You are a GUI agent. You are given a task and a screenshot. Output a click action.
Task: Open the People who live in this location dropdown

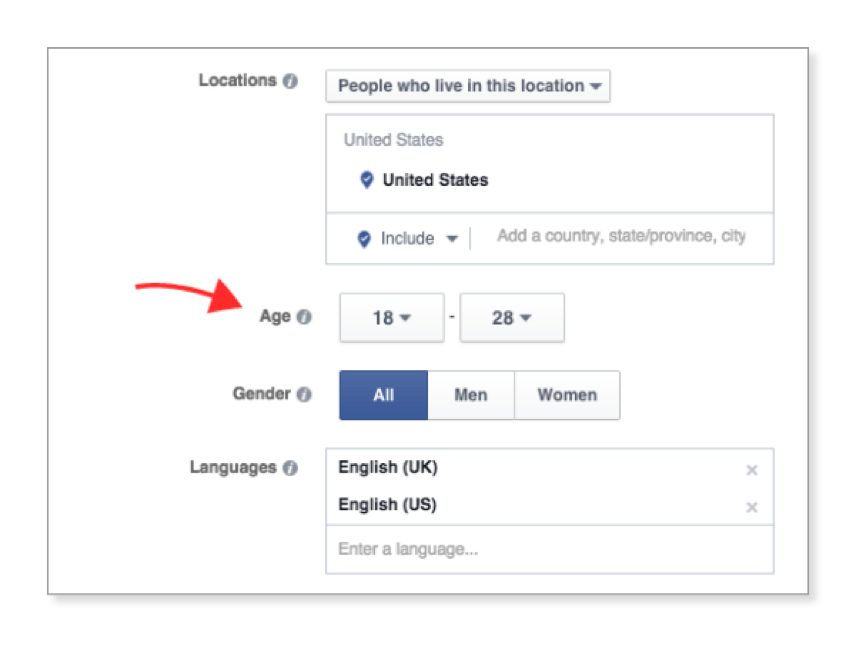(x=468, y=86)
